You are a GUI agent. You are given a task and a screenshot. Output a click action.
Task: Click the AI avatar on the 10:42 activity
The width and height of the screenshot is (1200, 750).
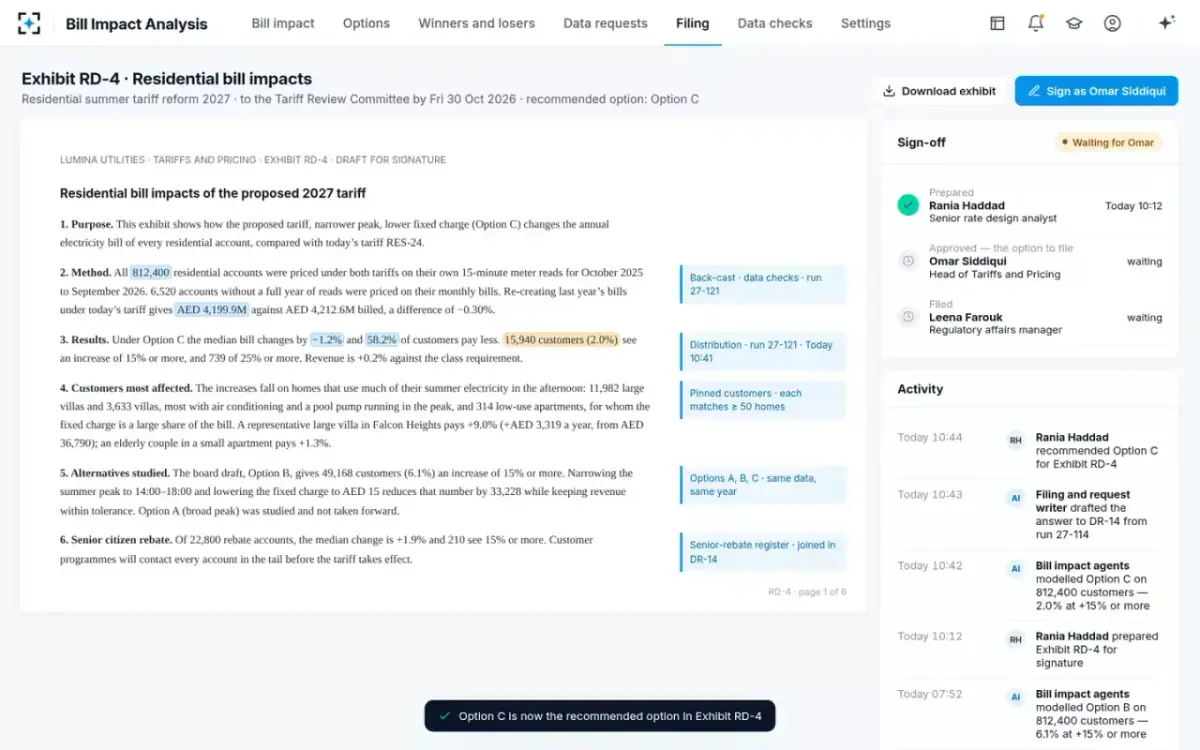pyautogui.click(x=1015, y=568)
